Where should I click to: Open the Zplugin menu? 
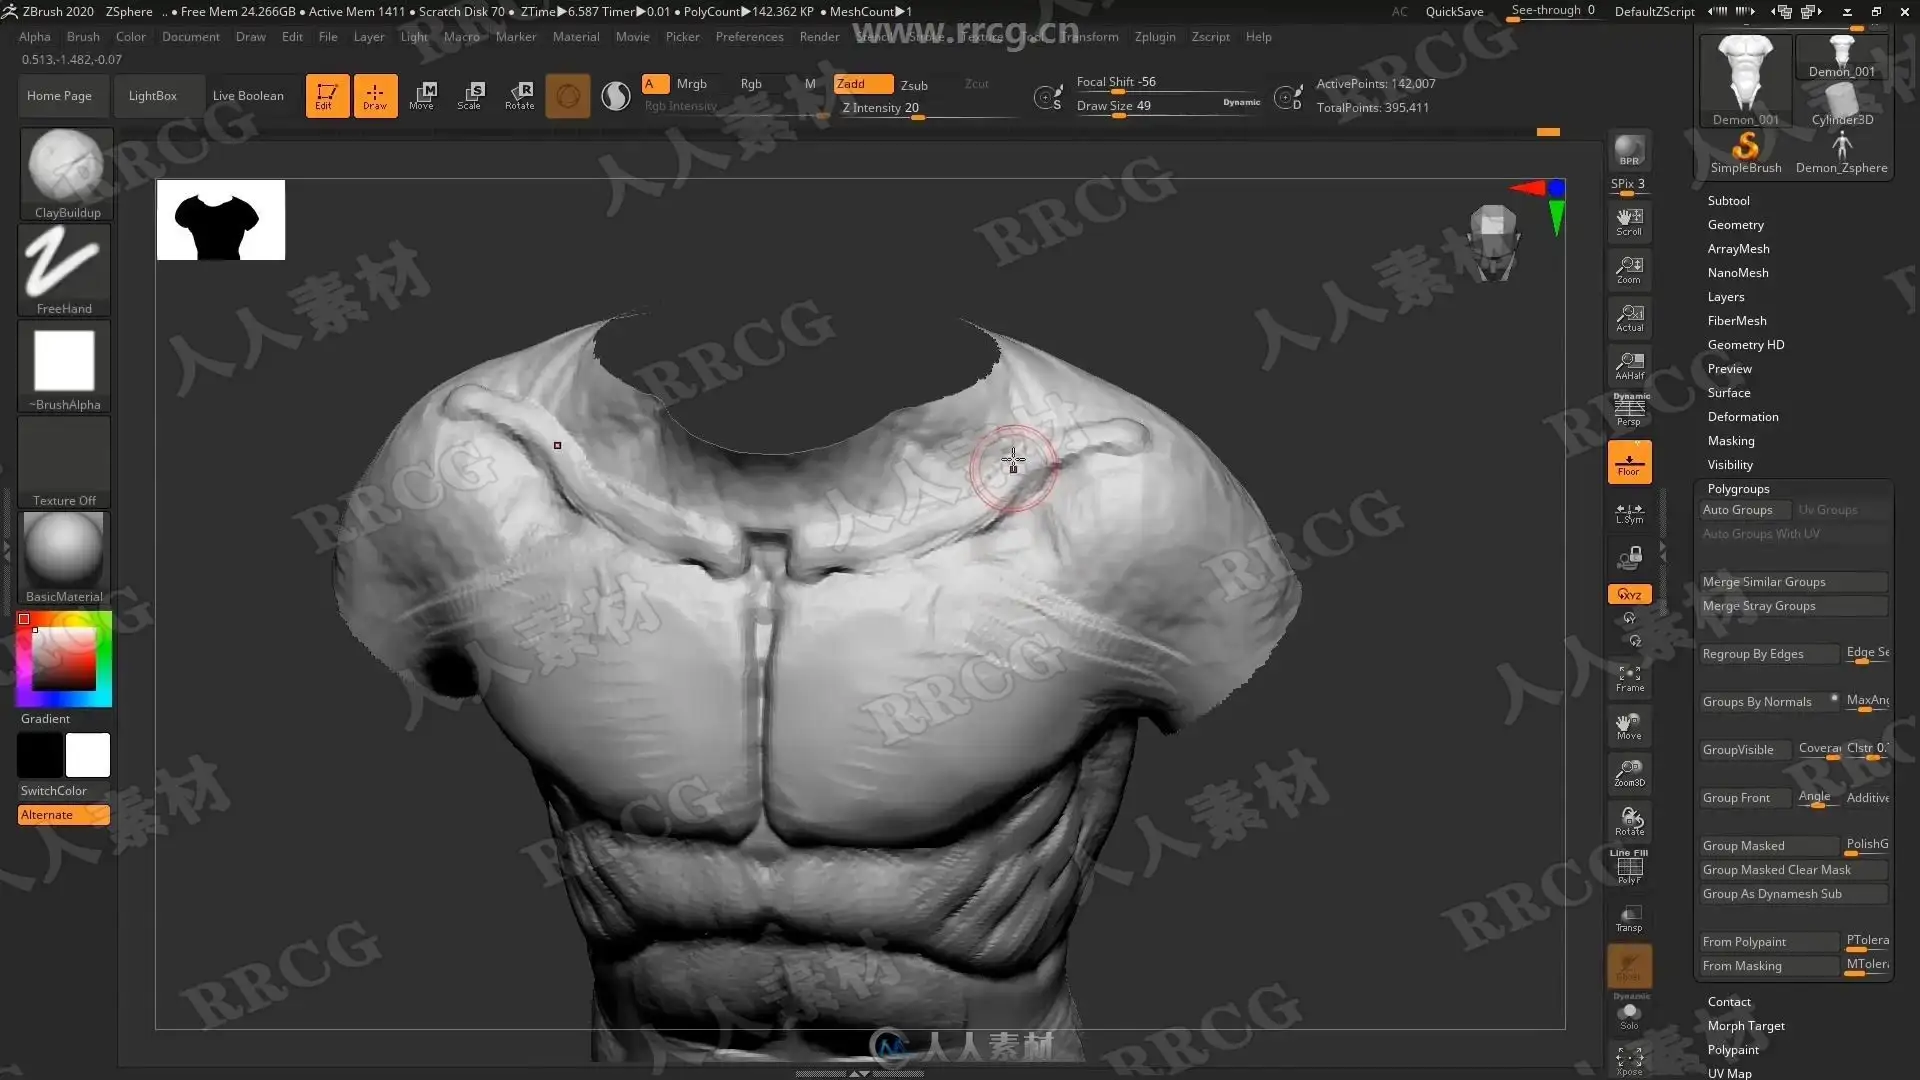click(1154, 37)
